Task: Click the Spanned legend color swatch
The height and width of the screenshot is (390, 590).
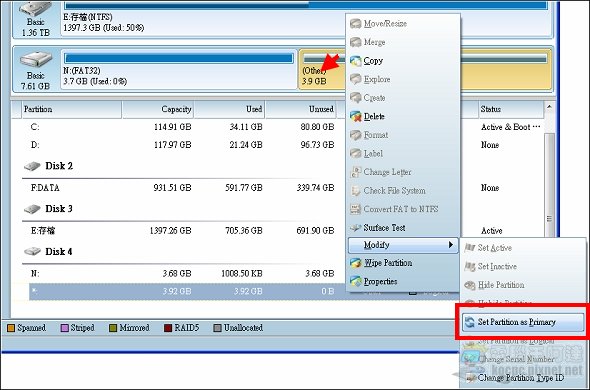Action: 11,328
